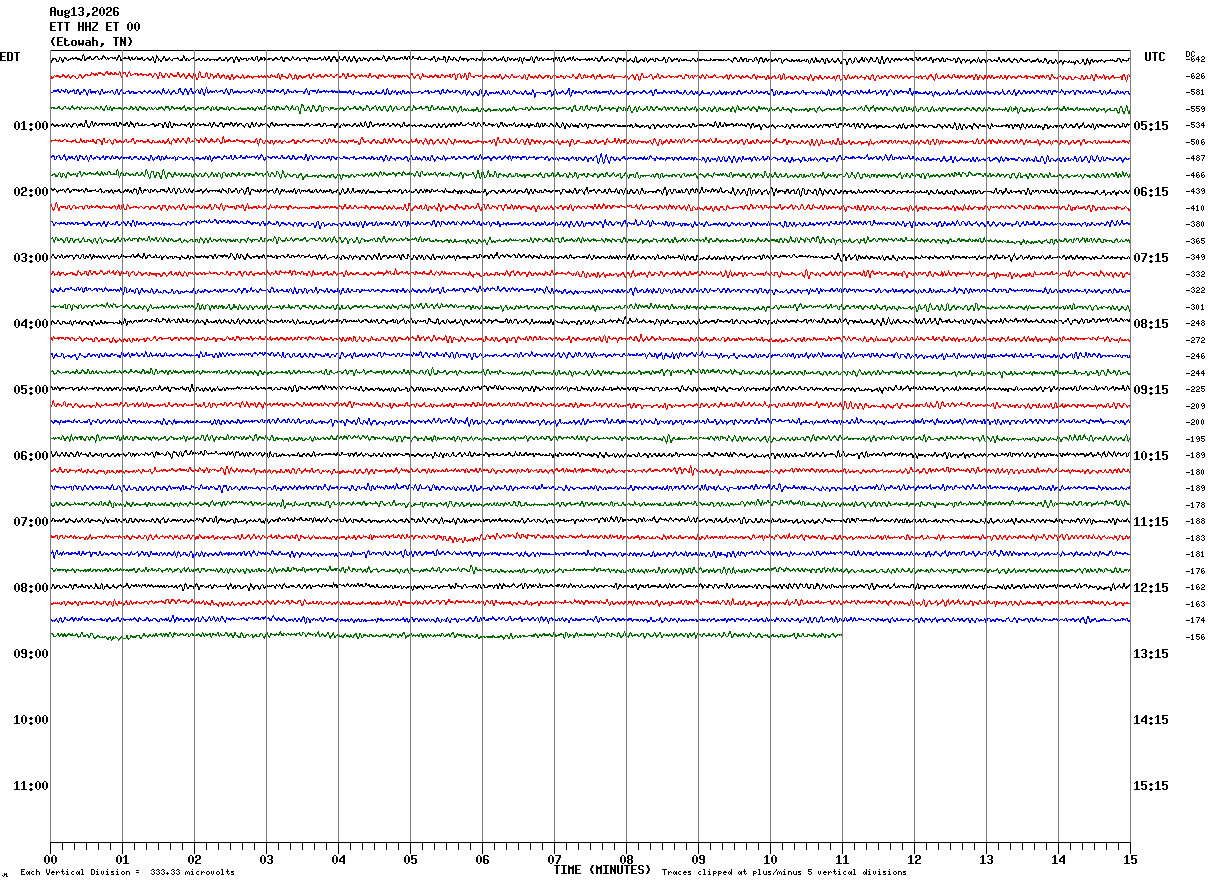Screen dimensions: 1210x886
Task: Select the EDT time label '03:00'
Action: point(31,258)
